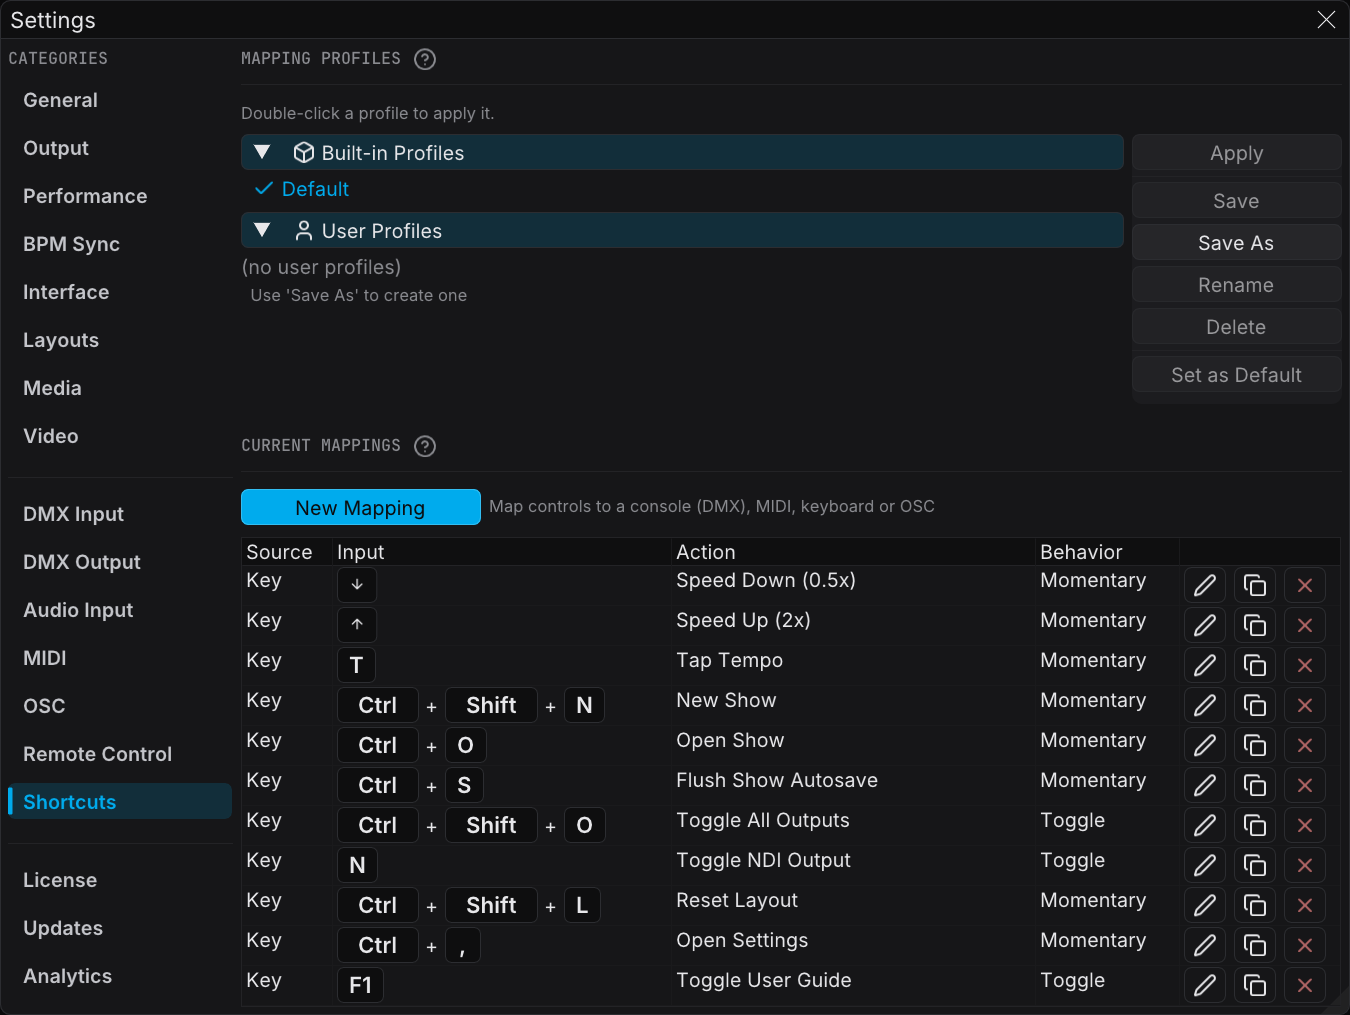Viewport: 1350px width, 1015px height.
Task: Click the Behavior column header
Action: tap(1107, 552)
